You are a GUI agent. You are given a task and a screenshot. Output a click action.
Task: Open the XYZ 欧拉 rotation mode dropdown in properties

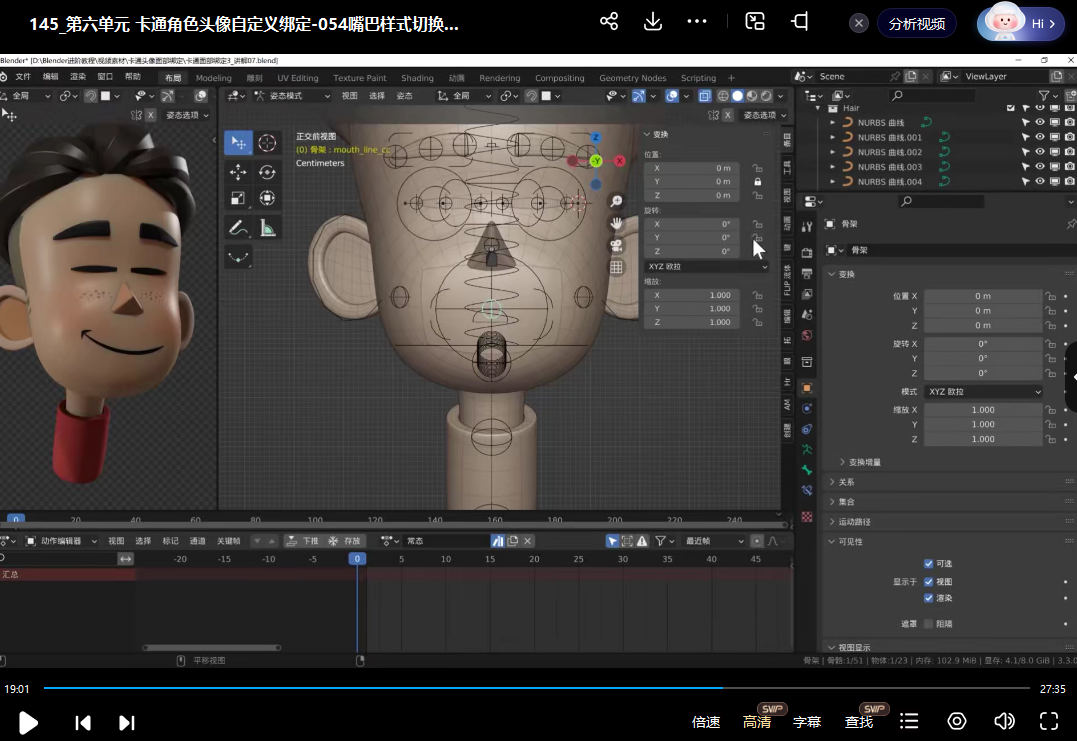[x=983, y=392]
